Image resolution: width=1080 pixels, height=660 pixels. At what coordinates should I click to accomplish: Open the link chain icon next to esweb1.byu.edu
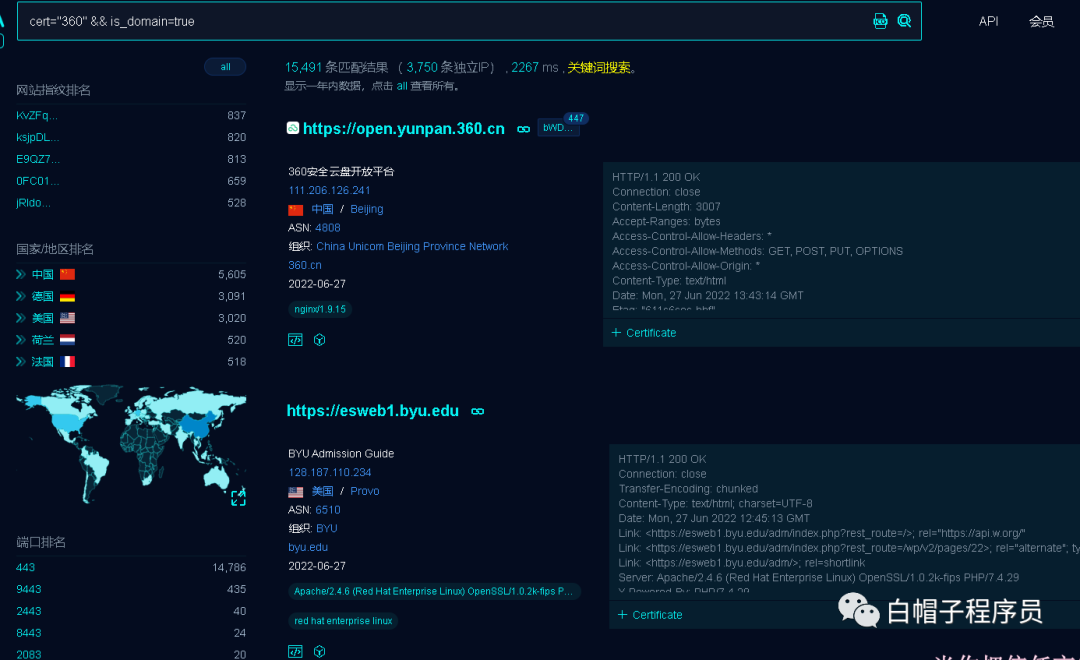pos(477,411)
